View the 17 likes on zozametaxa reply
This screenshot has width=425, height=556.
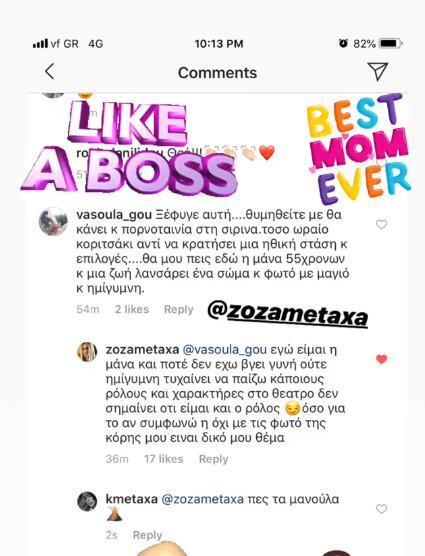click(163, 459)
